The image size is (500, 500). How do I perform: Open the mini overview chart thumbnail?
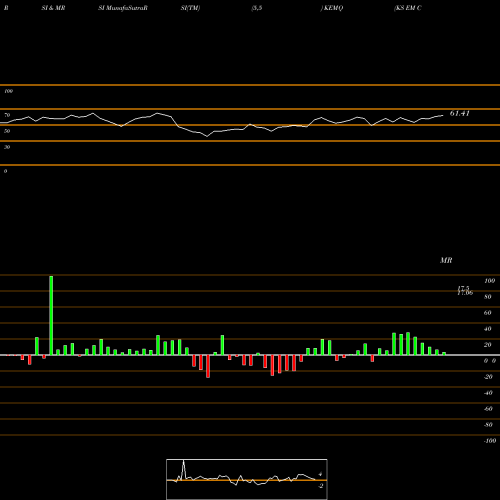[247, 479]
